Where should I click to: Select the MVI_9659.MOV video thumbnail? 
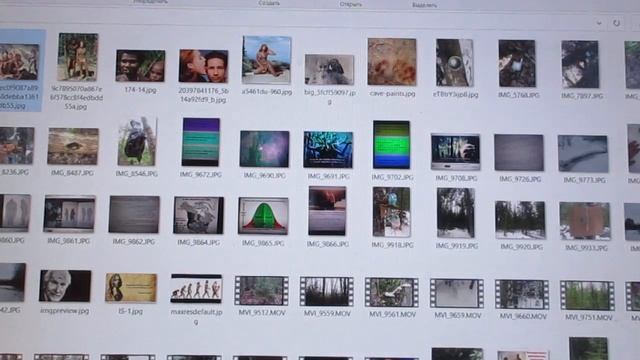click(457, 294)
